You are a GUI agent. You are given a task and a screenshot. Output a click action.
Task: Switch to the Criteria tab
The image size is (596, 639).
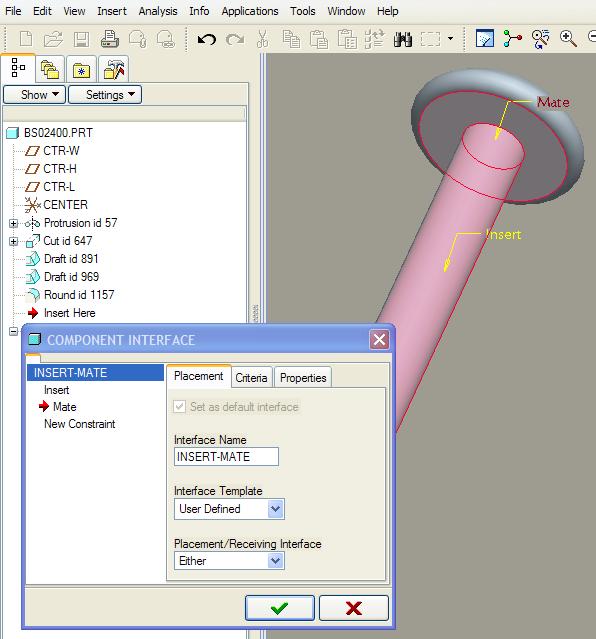coord(252,377)
